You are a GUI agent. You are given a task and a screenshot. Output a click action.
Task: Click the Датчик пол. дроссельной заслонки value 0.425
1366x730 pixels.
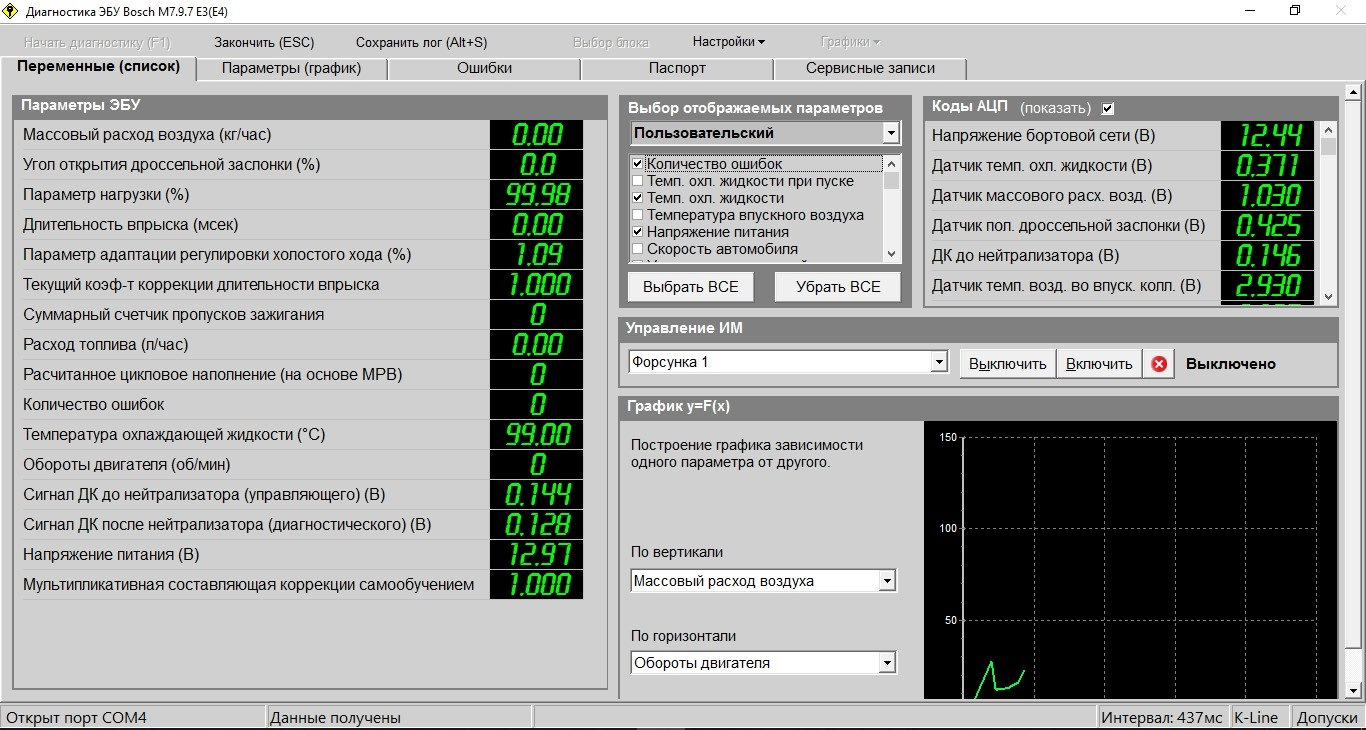[x=1267, y=226]
